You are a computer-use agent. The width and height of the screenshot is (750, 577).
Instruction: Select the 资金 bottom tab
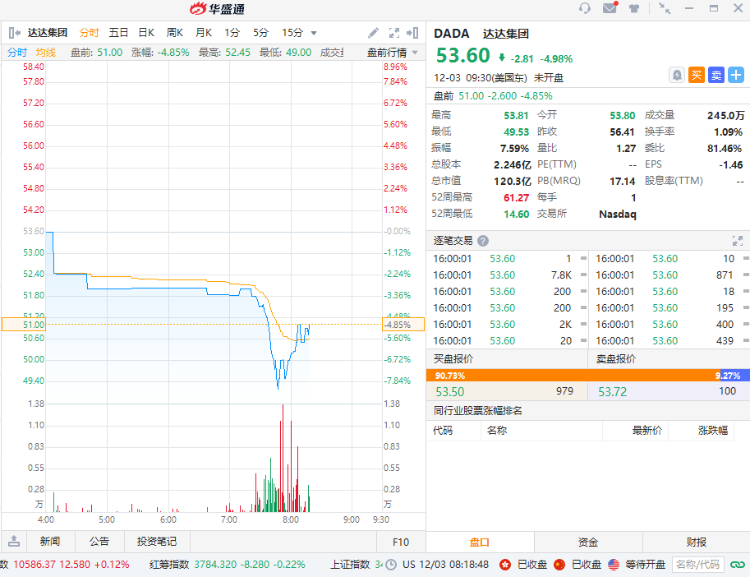point(588,542)
